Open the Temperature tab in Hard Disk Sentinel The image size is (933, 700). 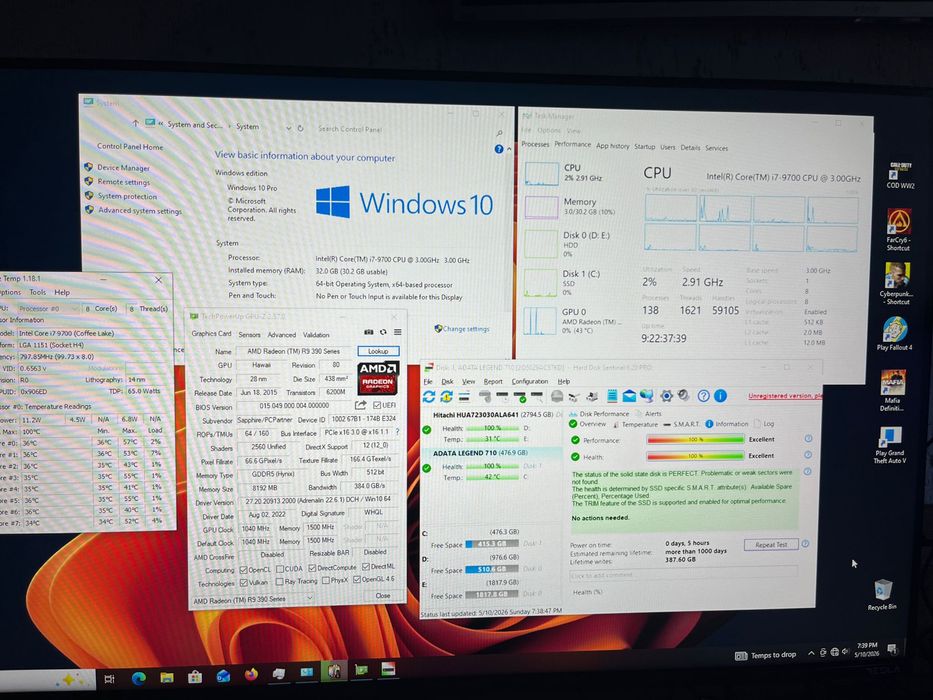(635, 424)
